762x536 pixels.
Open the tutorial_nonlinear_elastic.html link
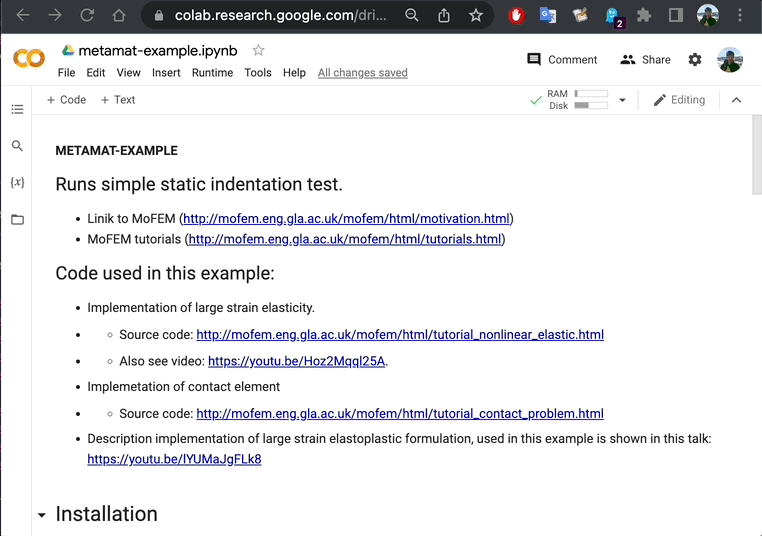(x=400, y=334)
